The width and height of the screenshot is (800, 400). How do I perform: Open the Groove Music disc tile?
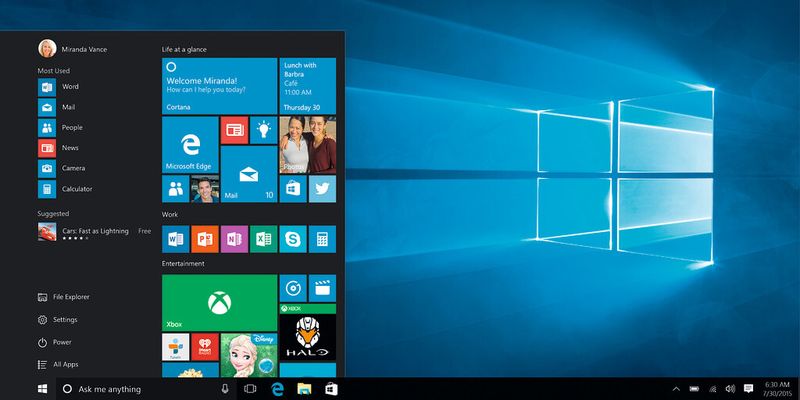point(293,288)
